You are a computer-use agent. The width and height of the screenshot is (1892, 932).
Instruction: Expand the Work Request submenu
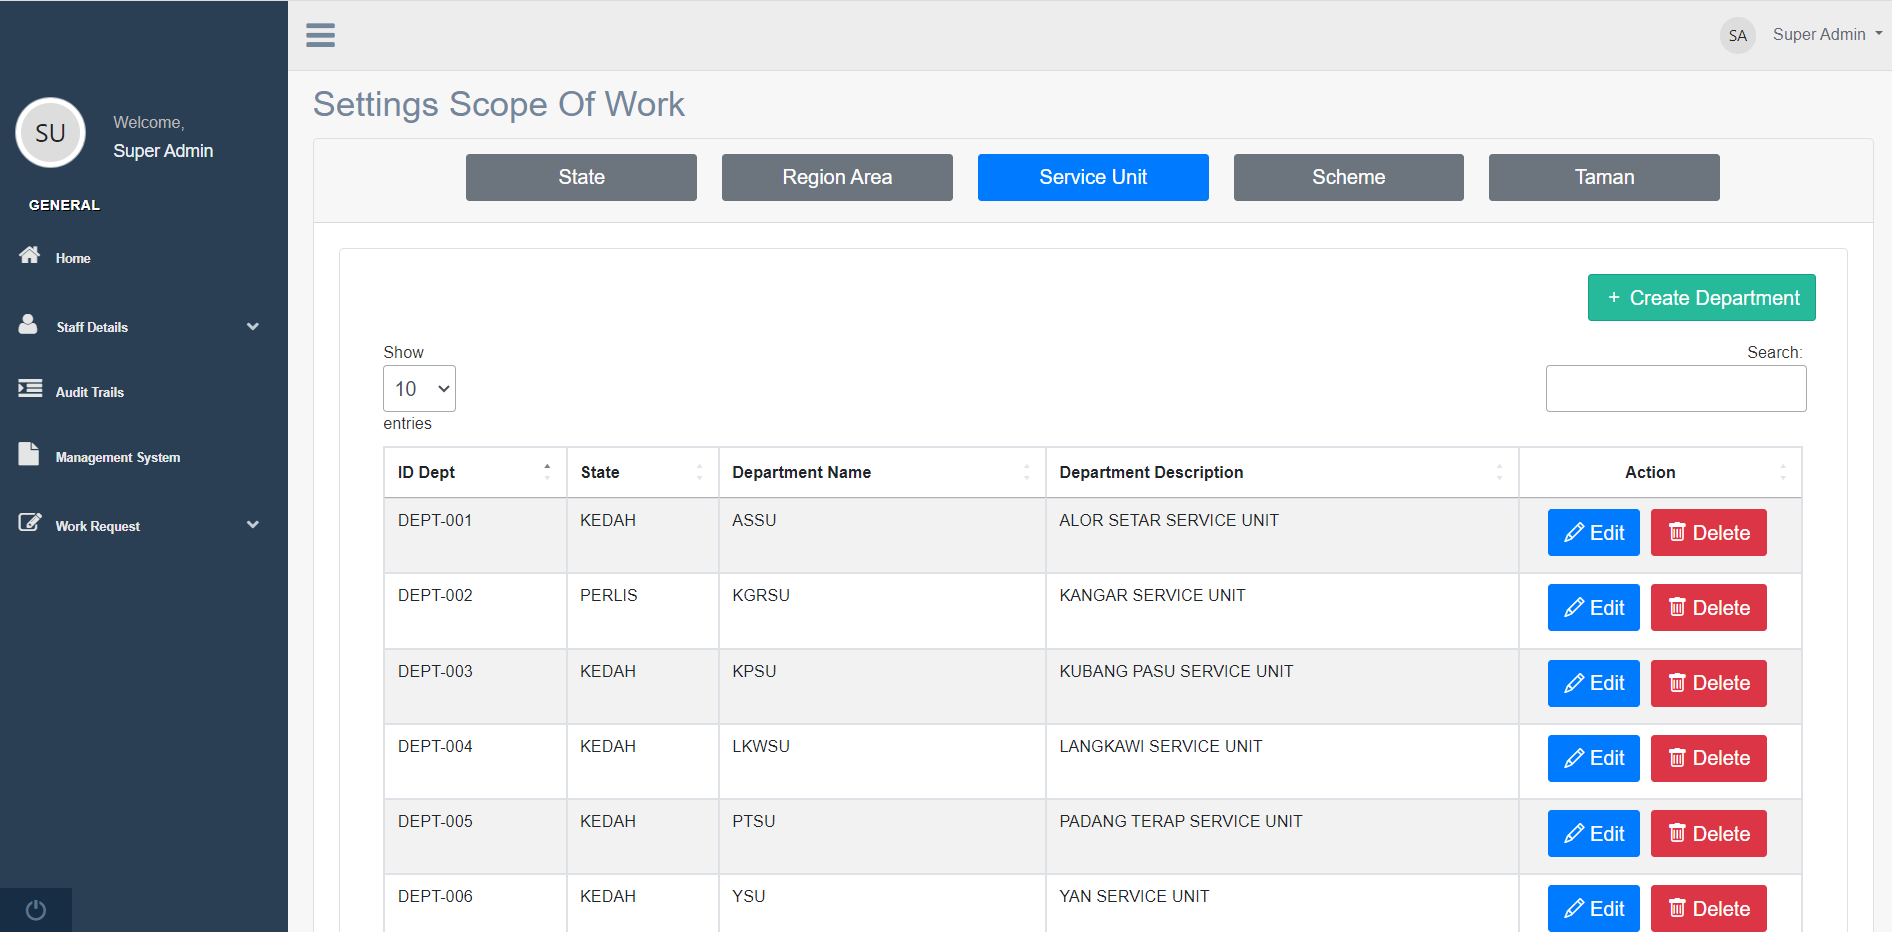click(x=252, y=525)
